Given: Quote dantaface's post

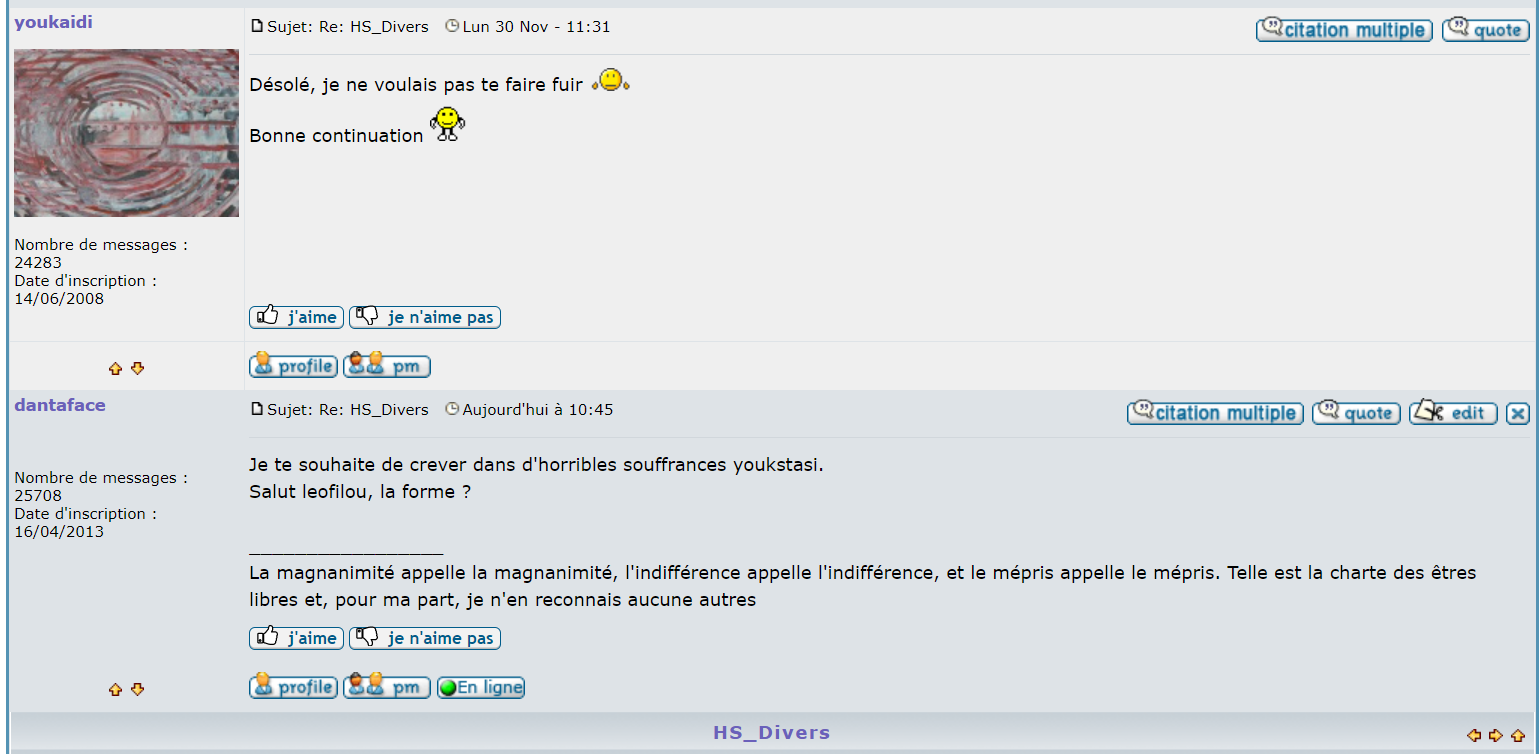Looking at the screenshot, I should 1355,413.
